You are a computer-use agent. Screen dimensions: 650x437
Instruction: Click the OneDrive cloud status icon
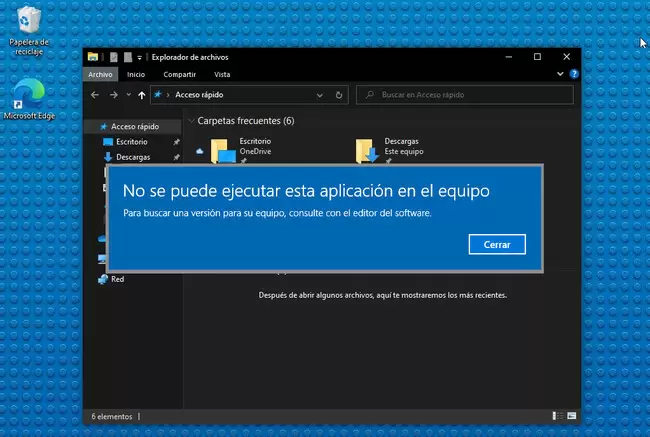pyautogui.click(x=200, y=151)
